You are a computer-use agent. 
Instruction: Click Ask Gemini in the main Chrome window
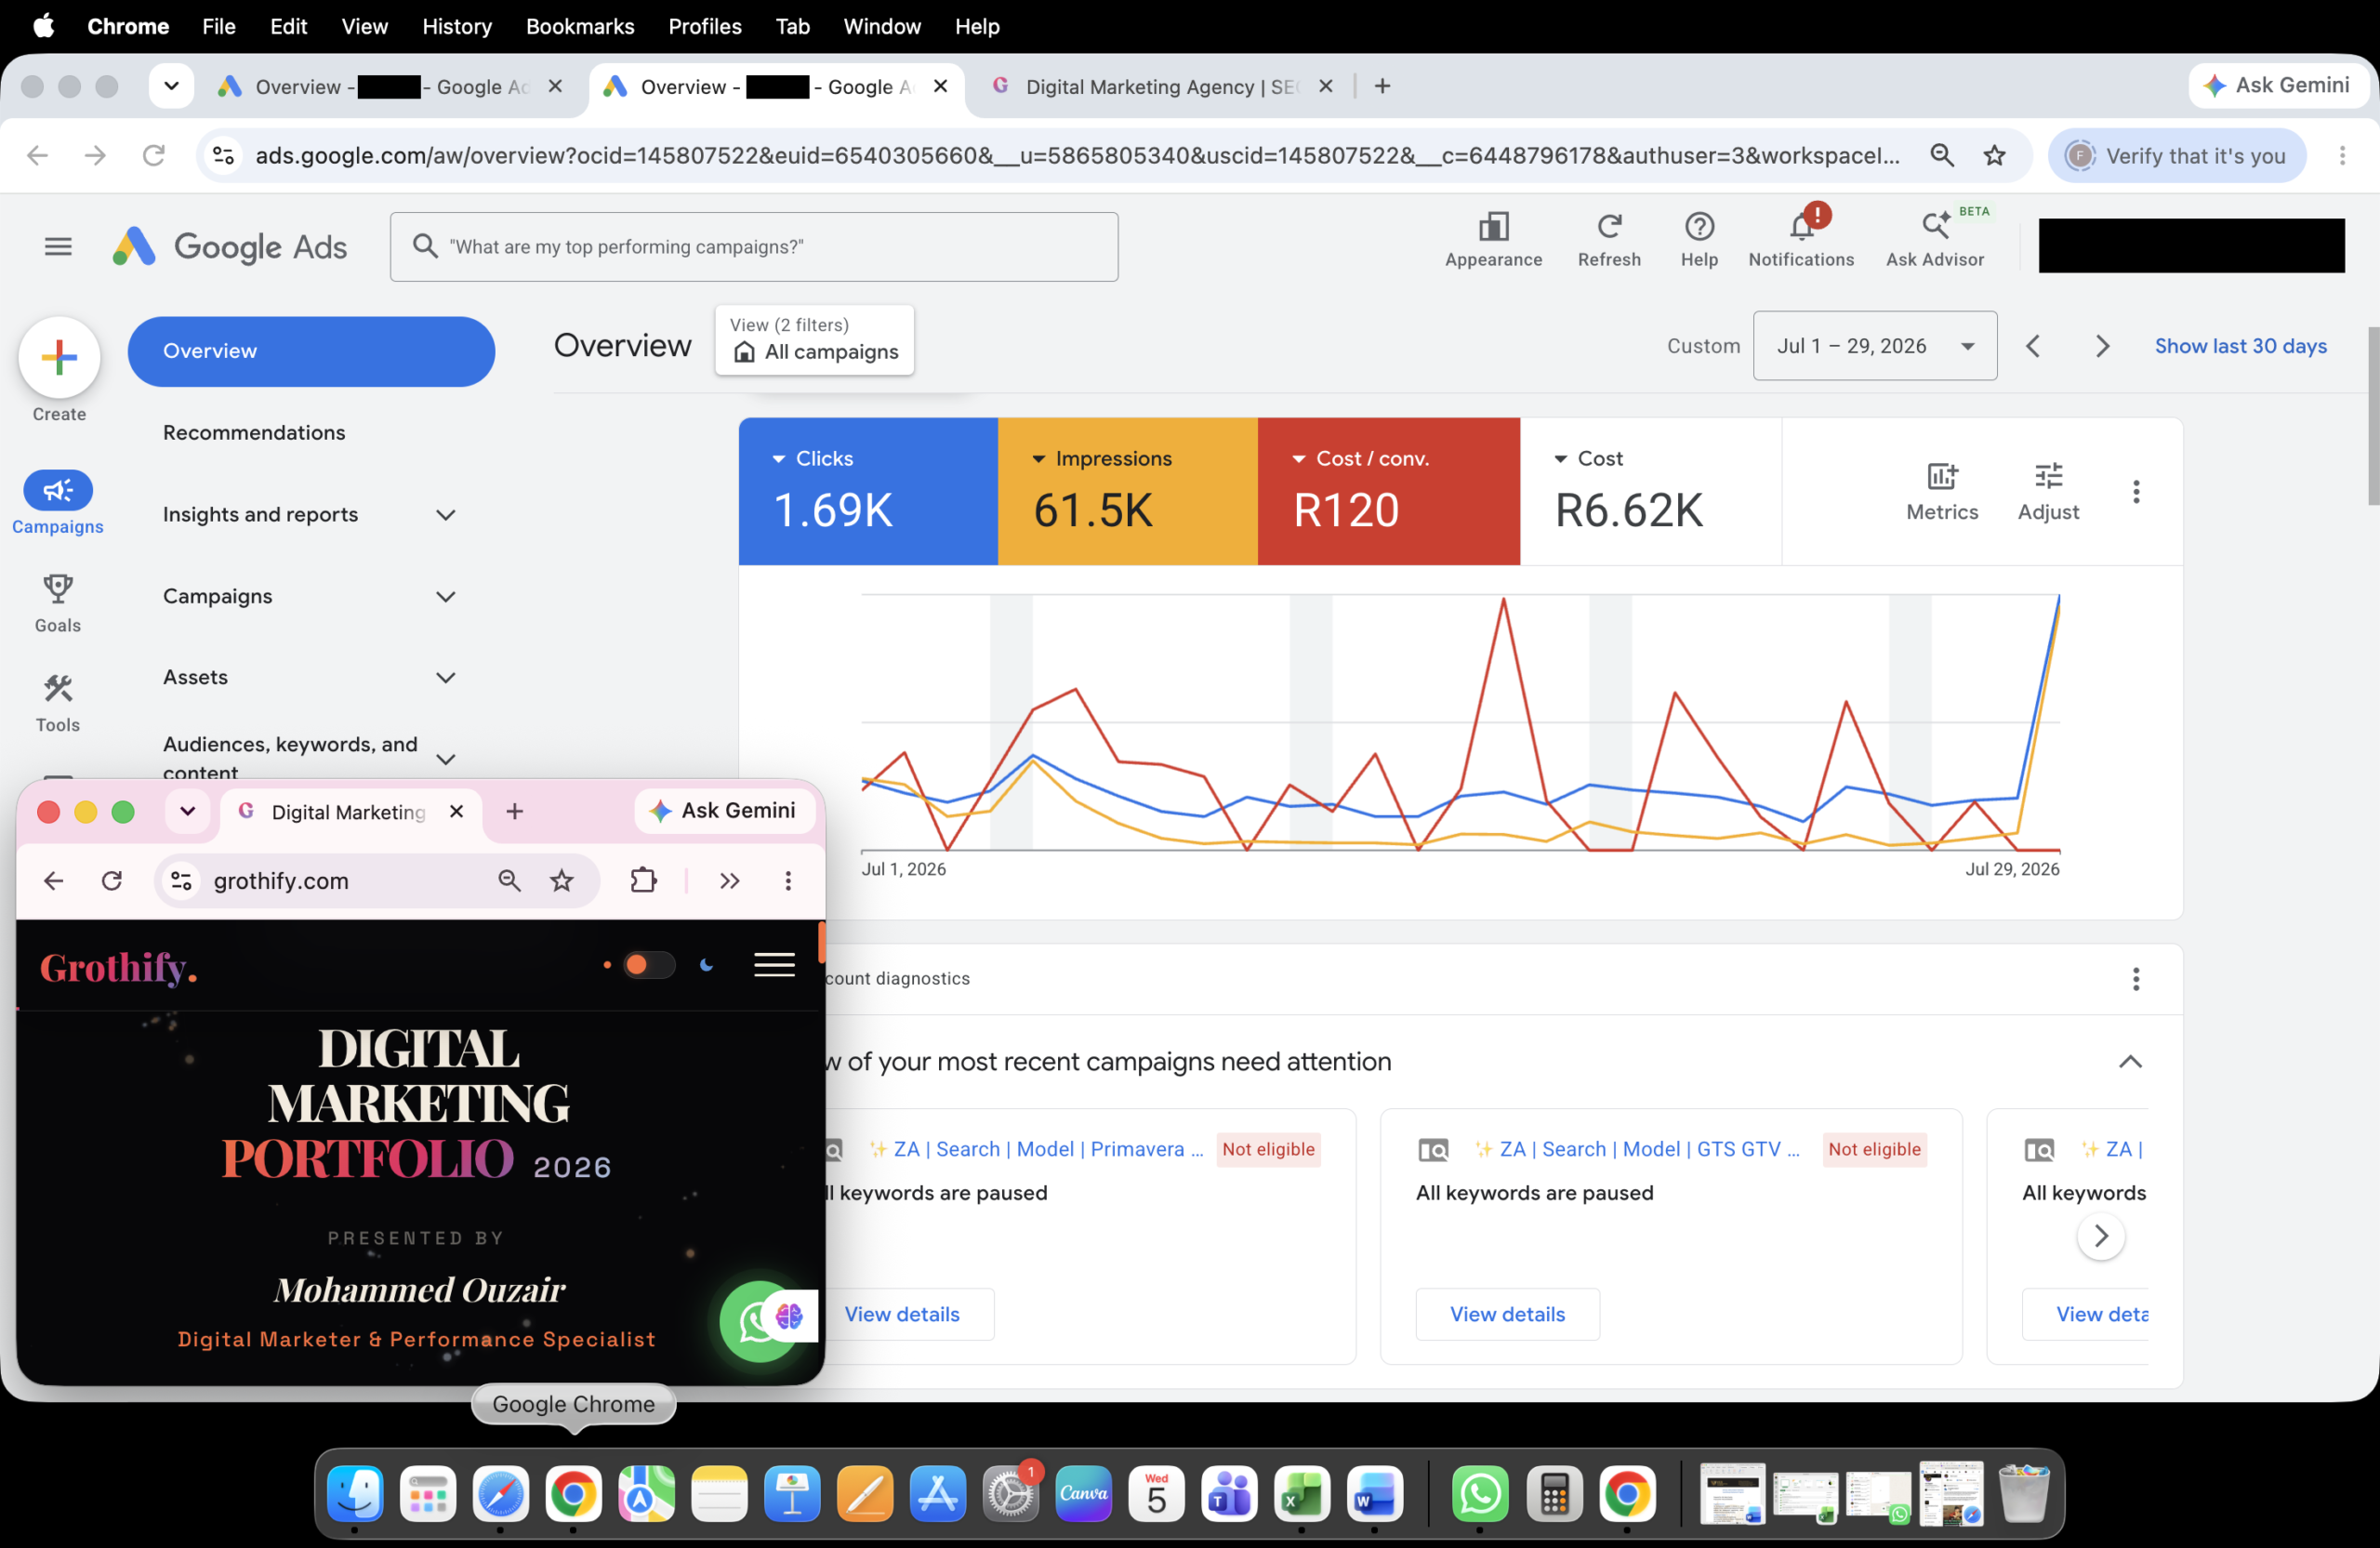coord(2278,86)
